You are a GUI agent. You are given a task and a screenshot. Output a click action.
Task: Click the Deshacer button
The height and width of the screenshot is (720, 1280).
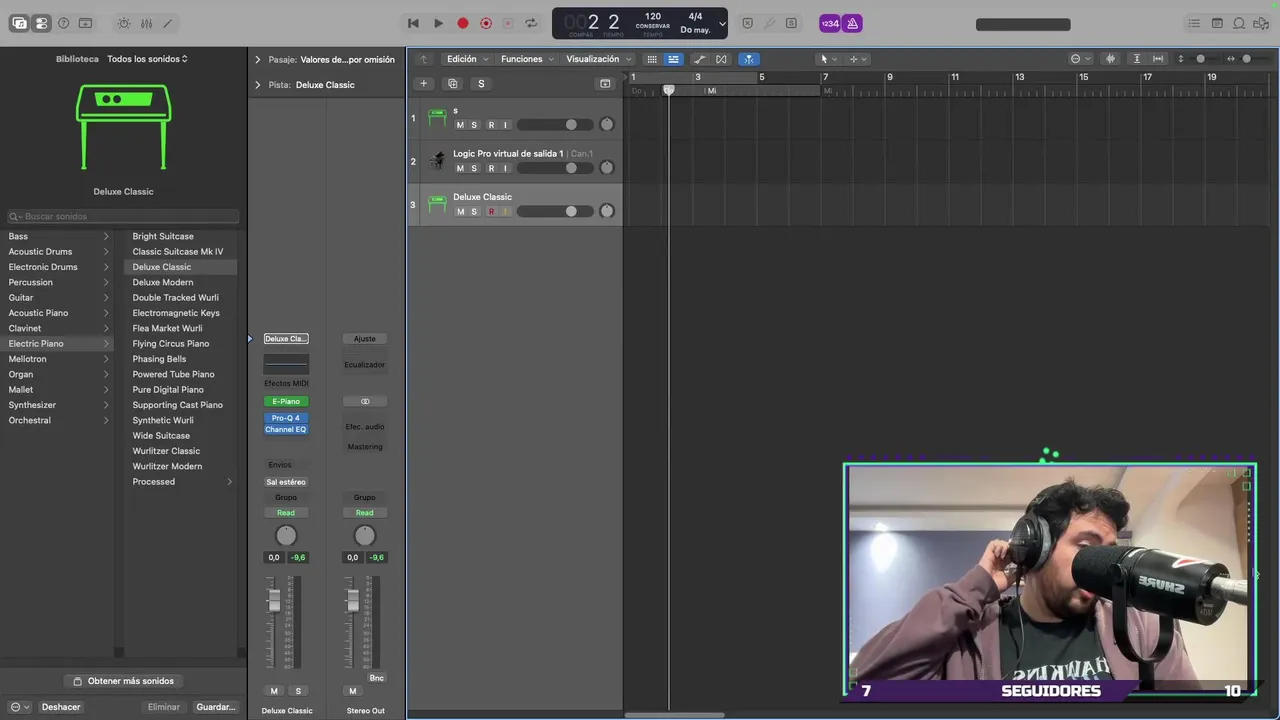tap(61, 707)
